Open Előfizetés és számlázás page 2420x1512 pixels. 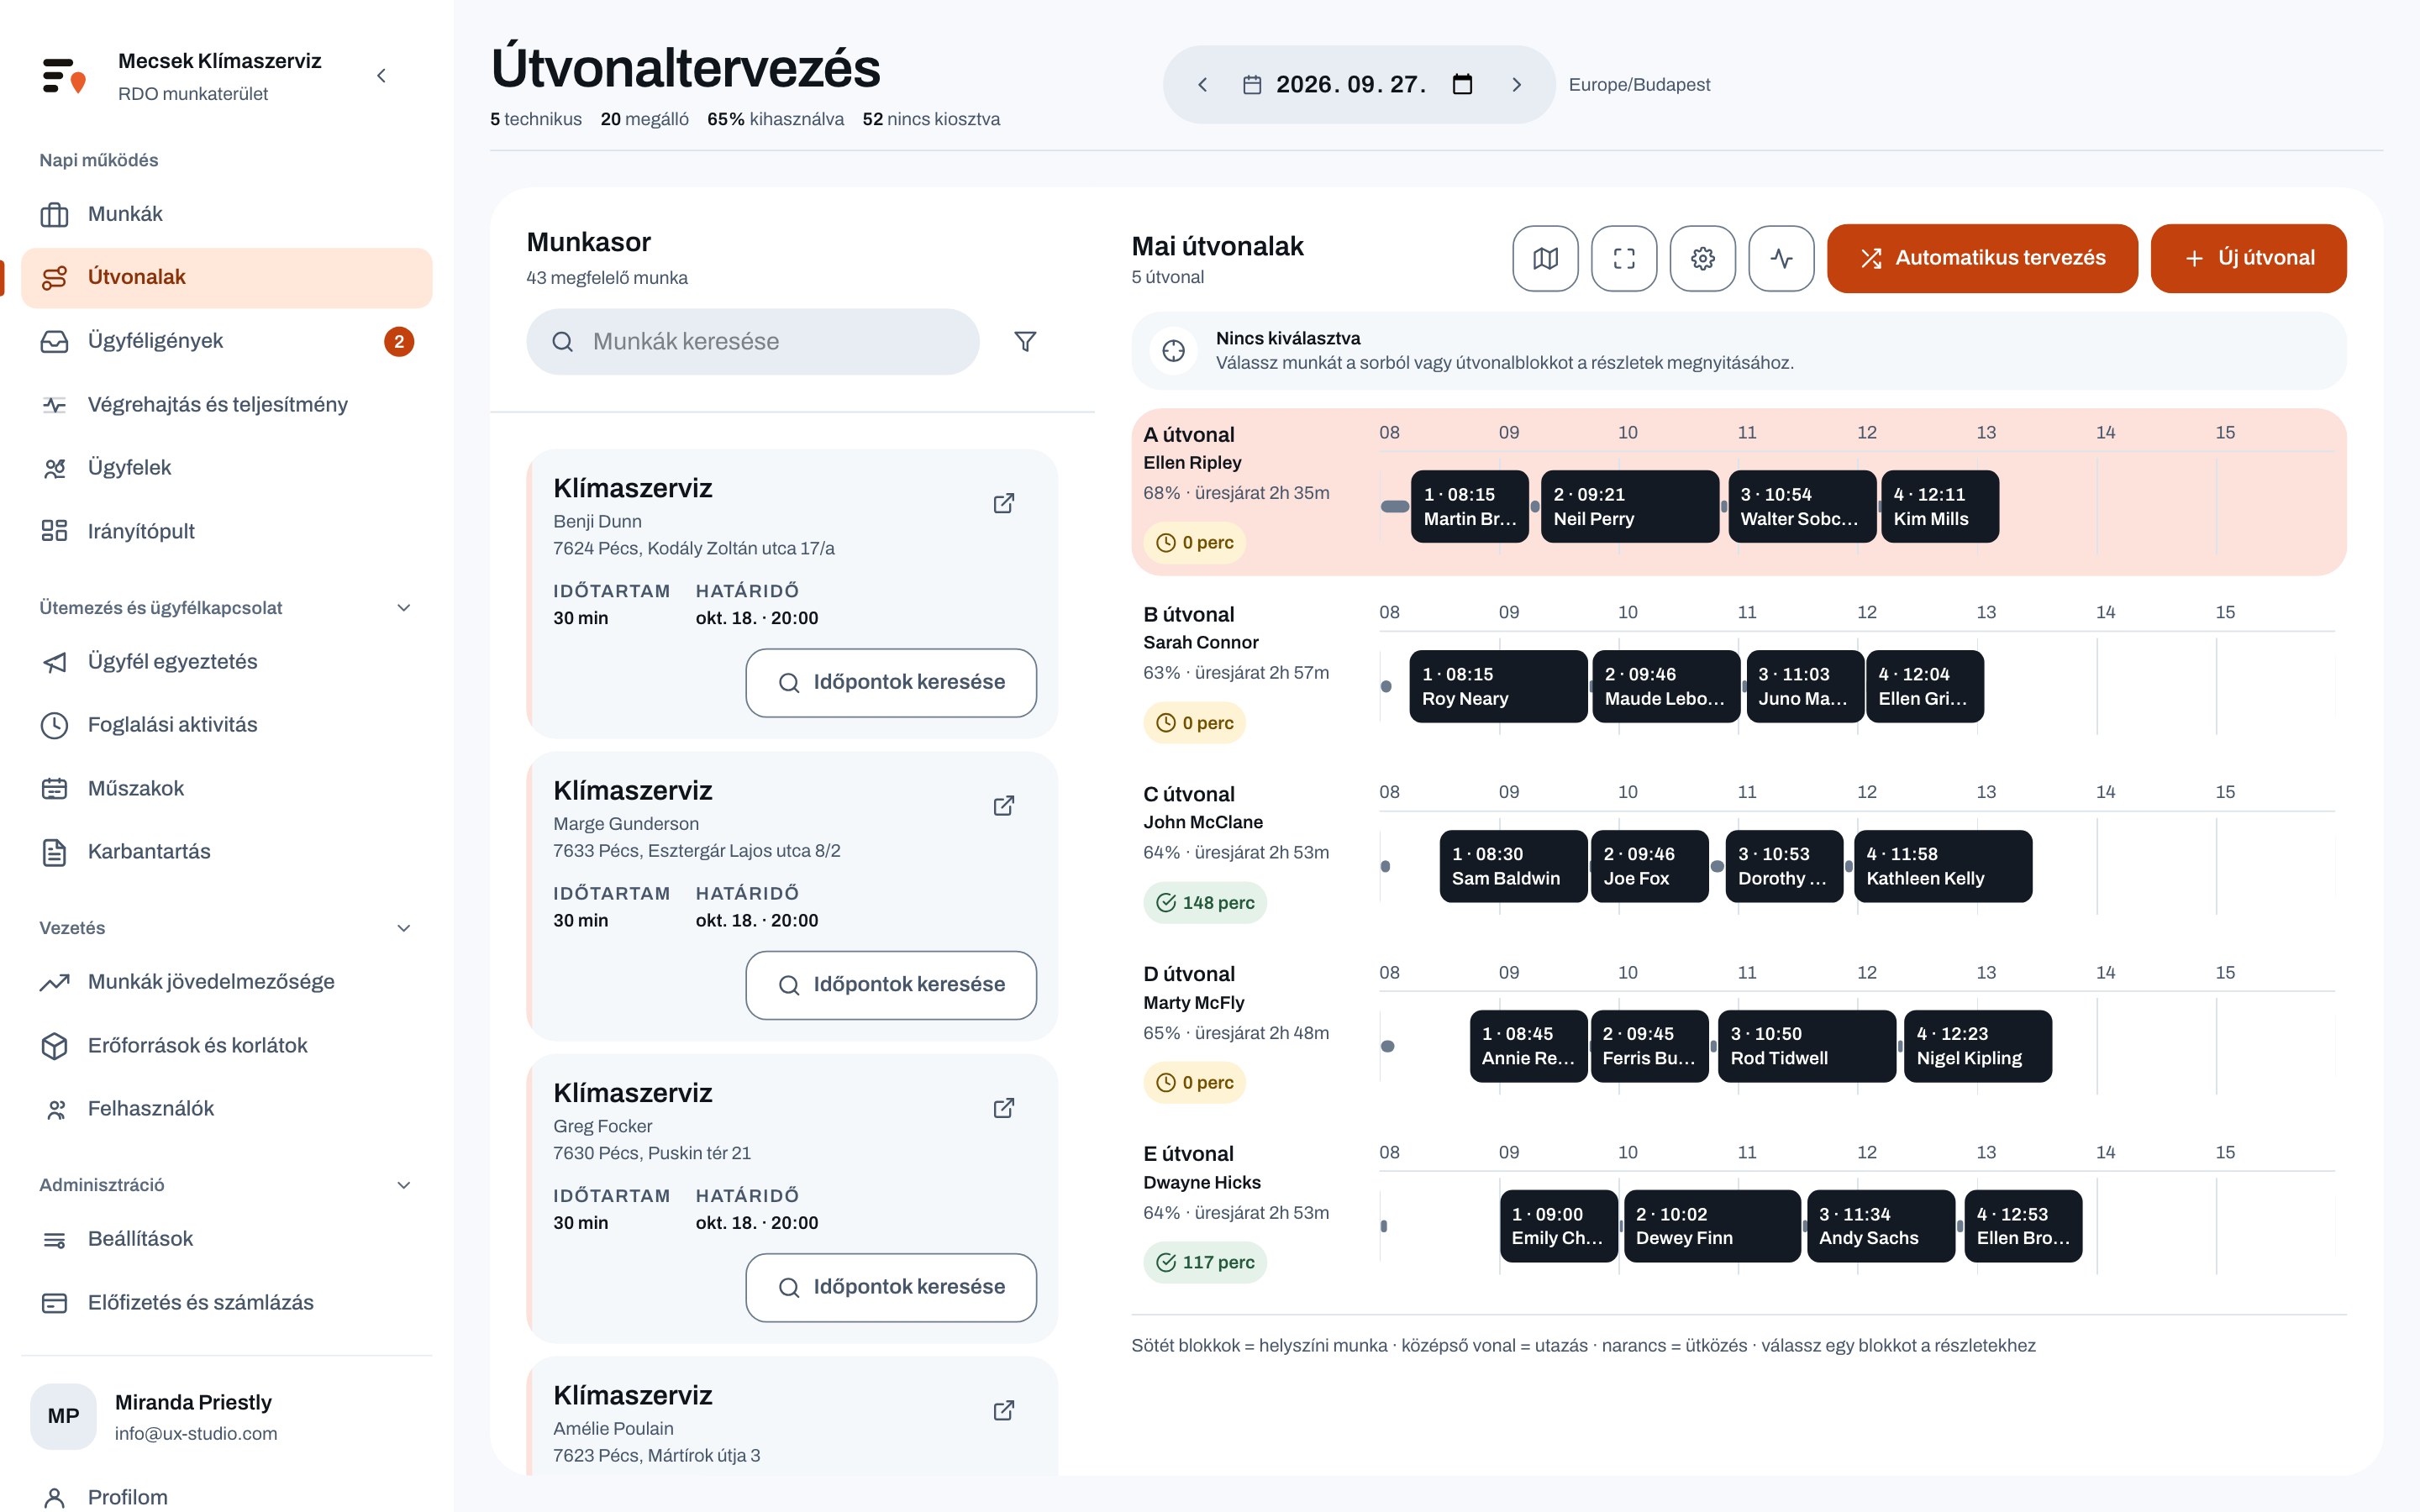tap(226, 1303)
